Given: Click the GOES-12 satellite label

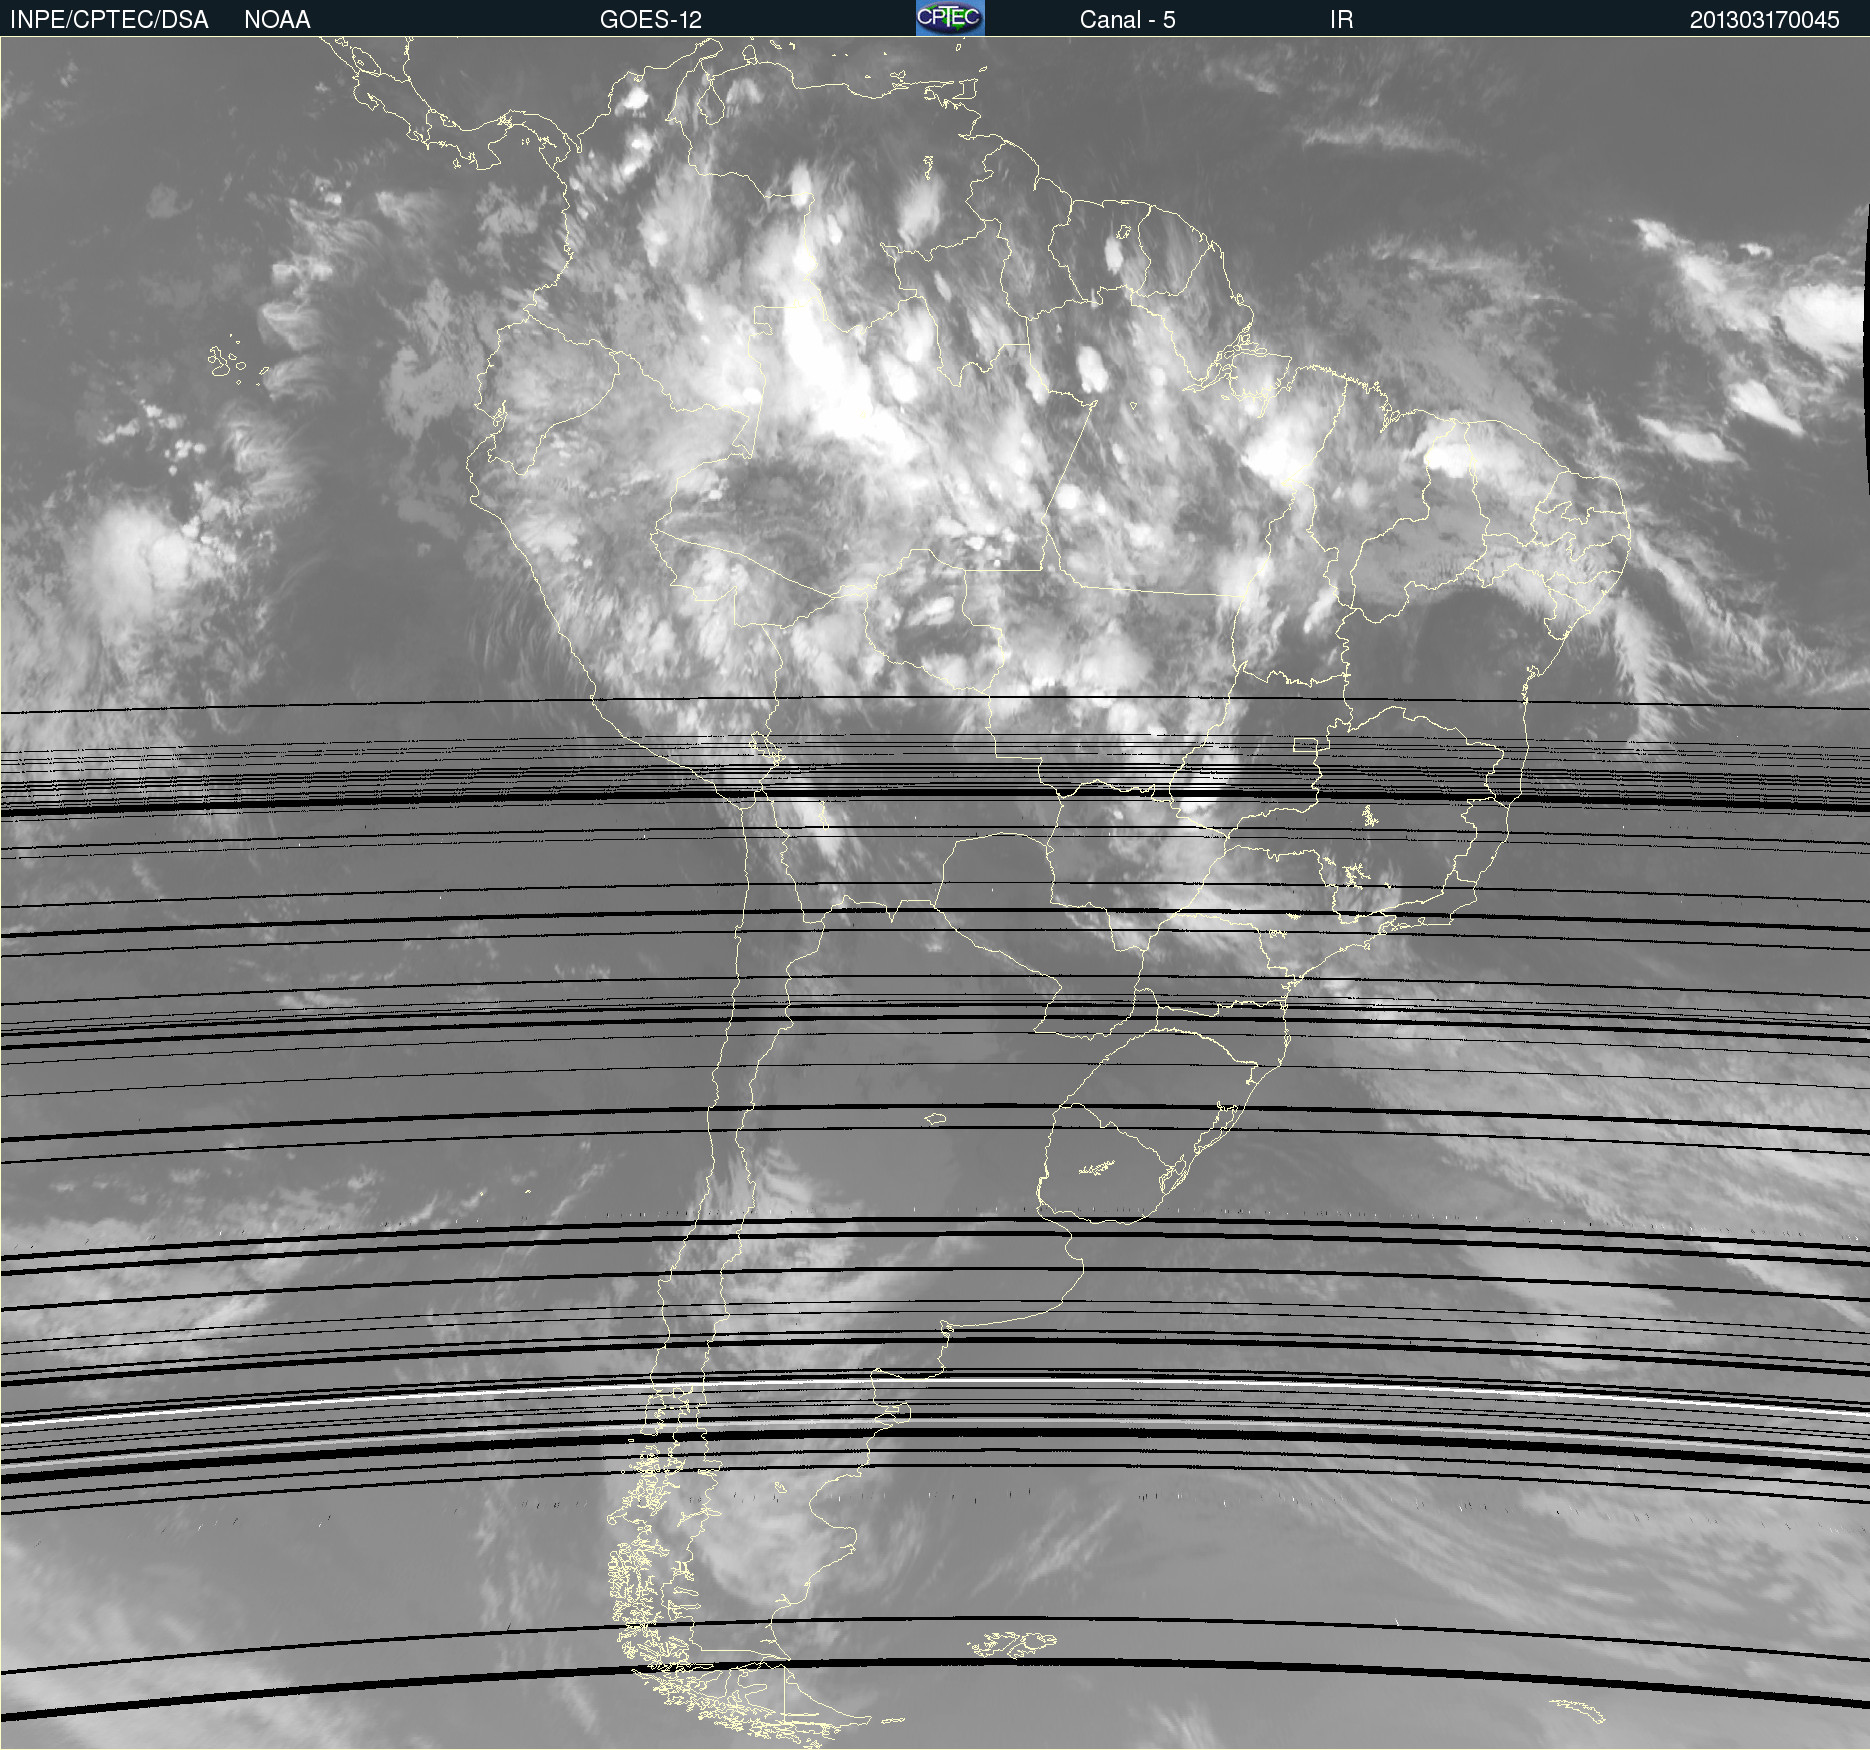Looking at the screenshot, I should tap(651, 20).
